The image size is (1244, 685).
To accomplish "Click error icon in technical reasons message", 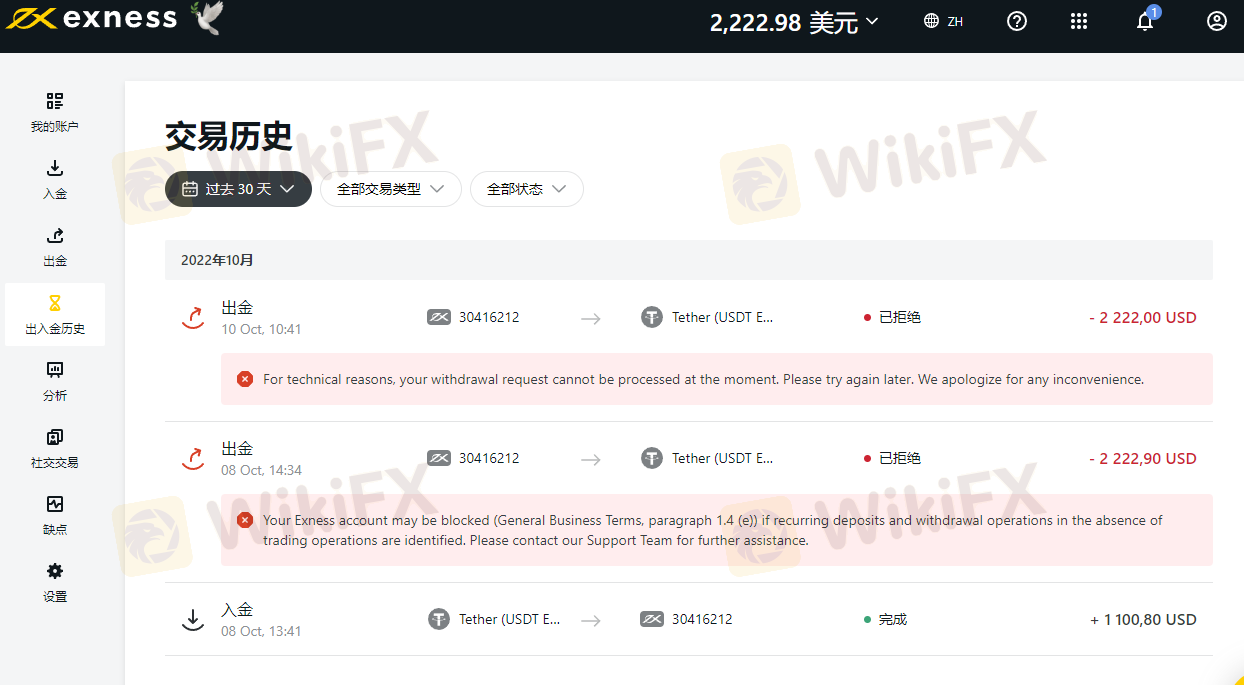I will coord(245,379).
